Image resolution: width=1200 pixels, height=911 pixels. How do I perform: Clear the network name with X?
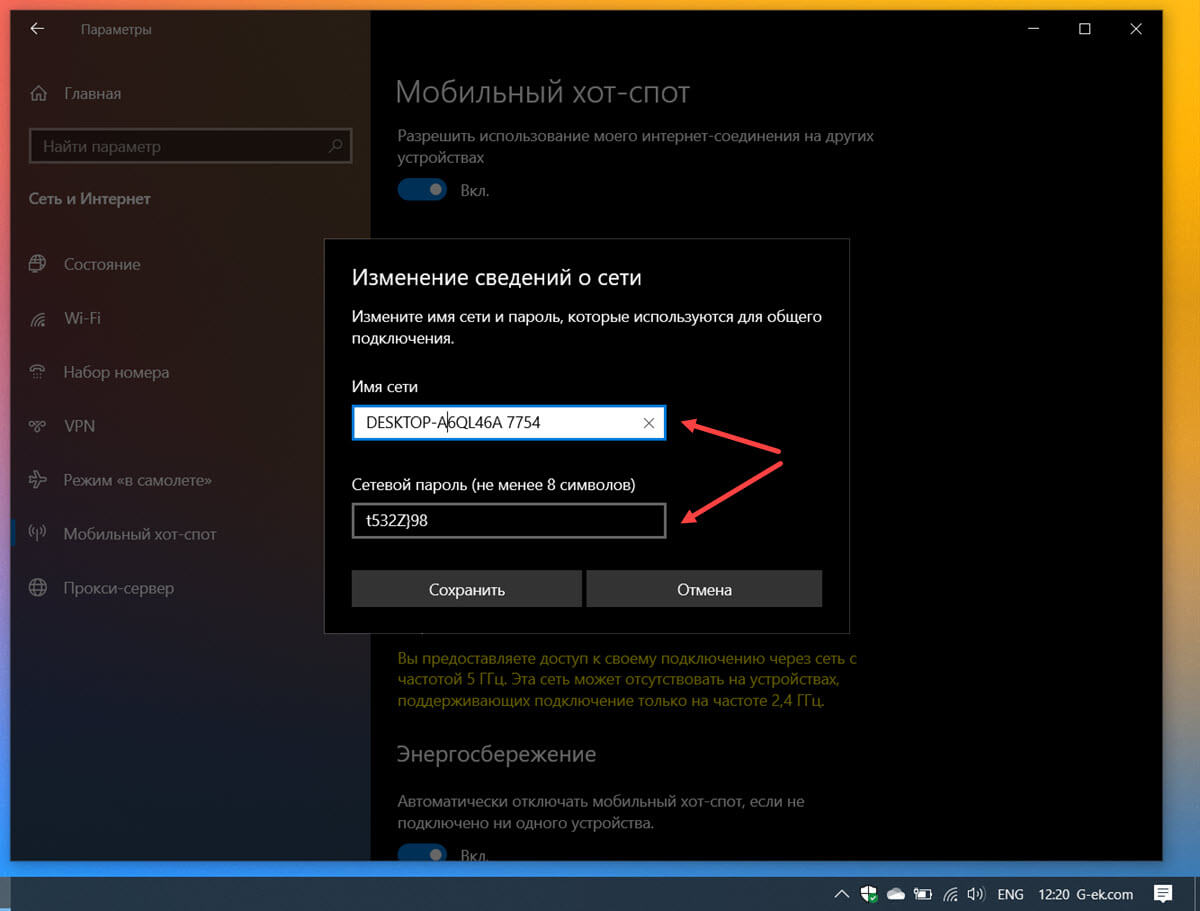[x=648, y=423]
